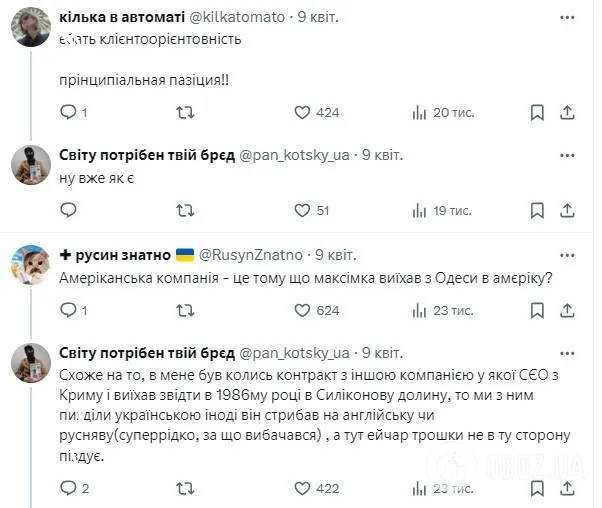Open the @RusynZnatno profile handle

tap(255, 254)
